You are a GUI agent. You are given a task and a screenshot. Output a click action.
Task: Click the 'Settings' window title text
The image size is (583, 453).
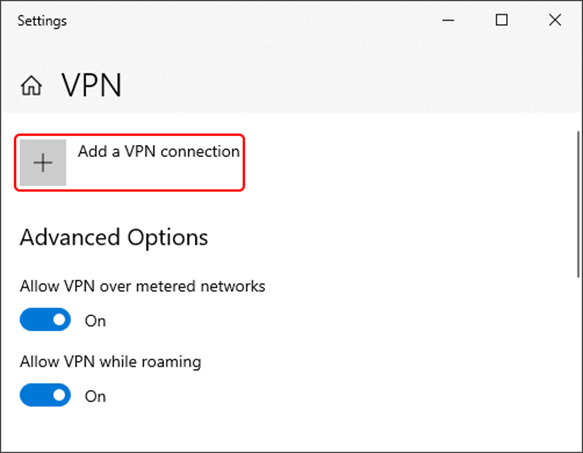click(x=42, y=21)
